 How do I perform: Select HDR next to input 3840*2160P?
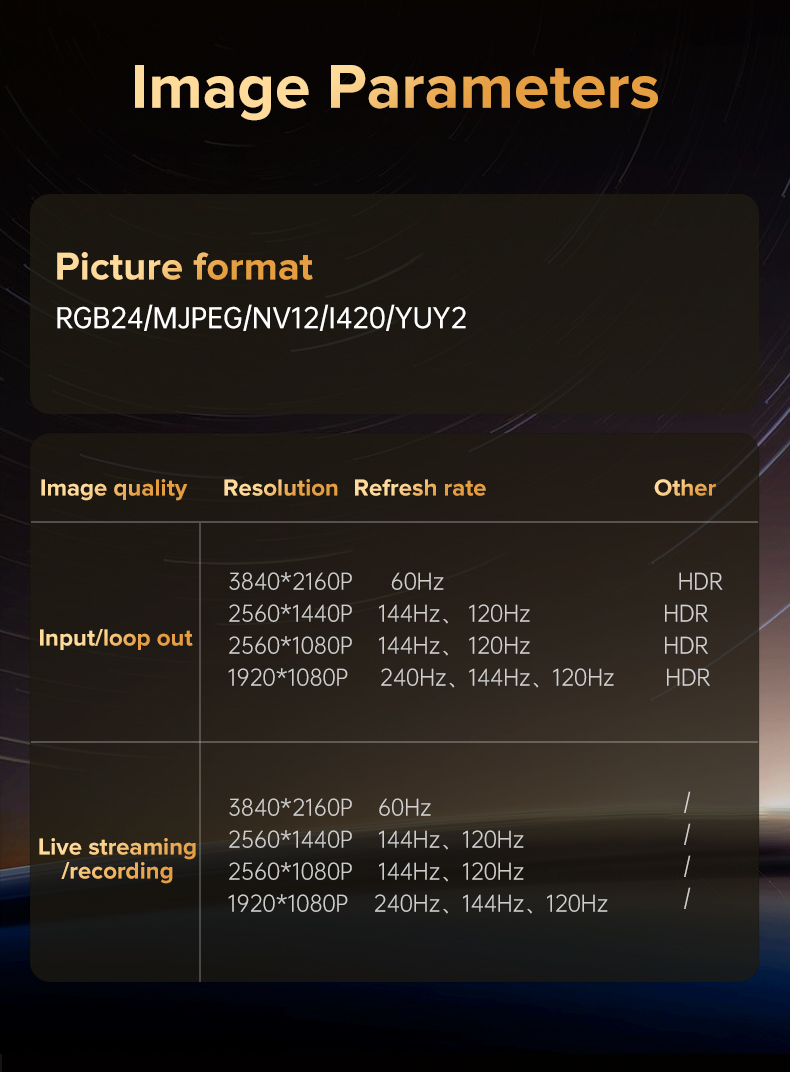pyautogui.click(x=700, y=582)
